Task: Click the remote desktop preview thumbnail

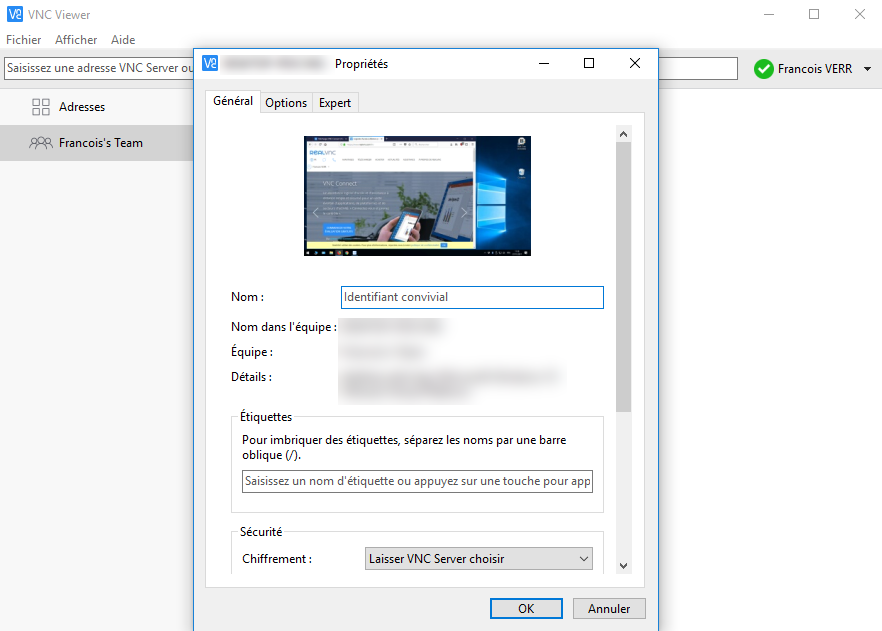Action: (x=417, y=196)
